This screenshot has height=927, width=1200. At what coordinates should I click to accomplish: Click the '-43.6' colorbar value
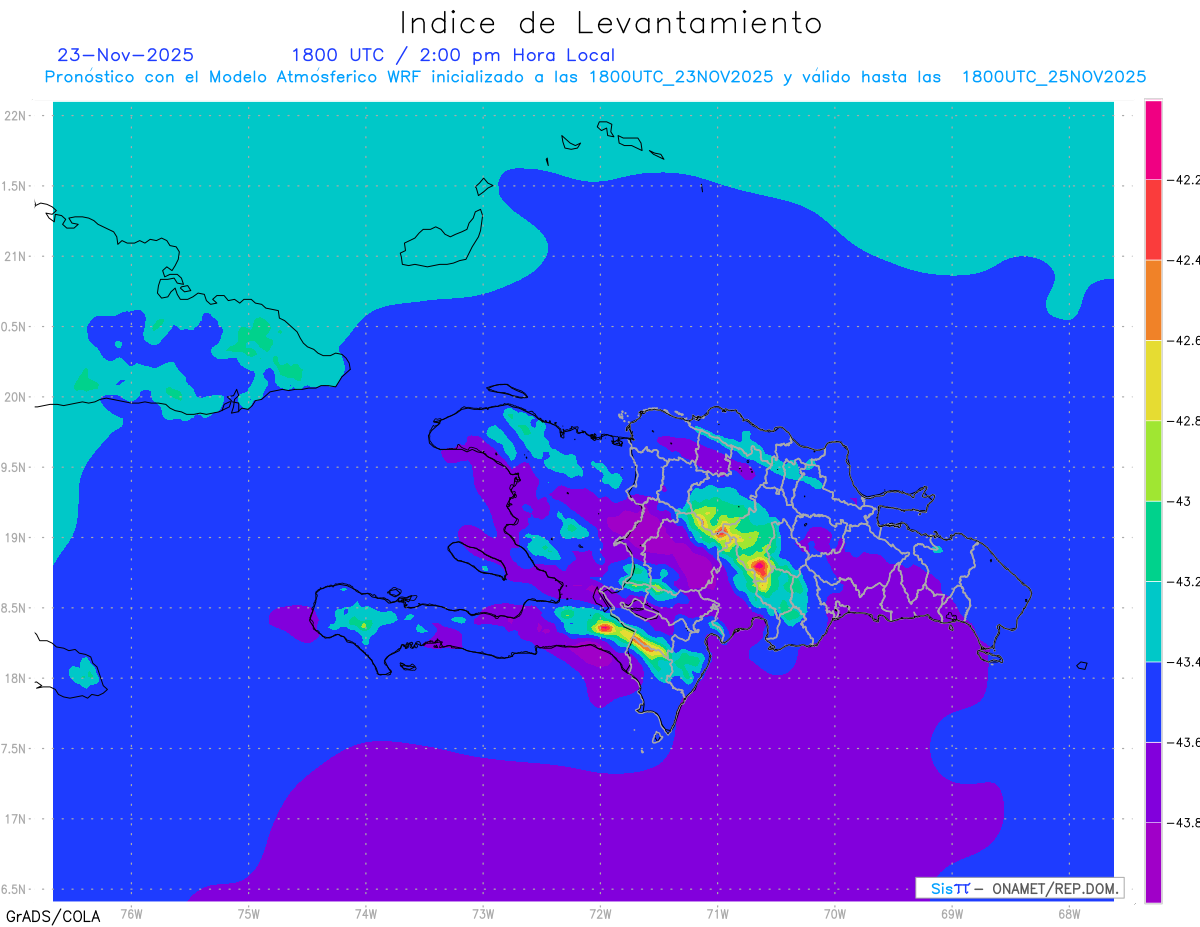(1184, 742)
